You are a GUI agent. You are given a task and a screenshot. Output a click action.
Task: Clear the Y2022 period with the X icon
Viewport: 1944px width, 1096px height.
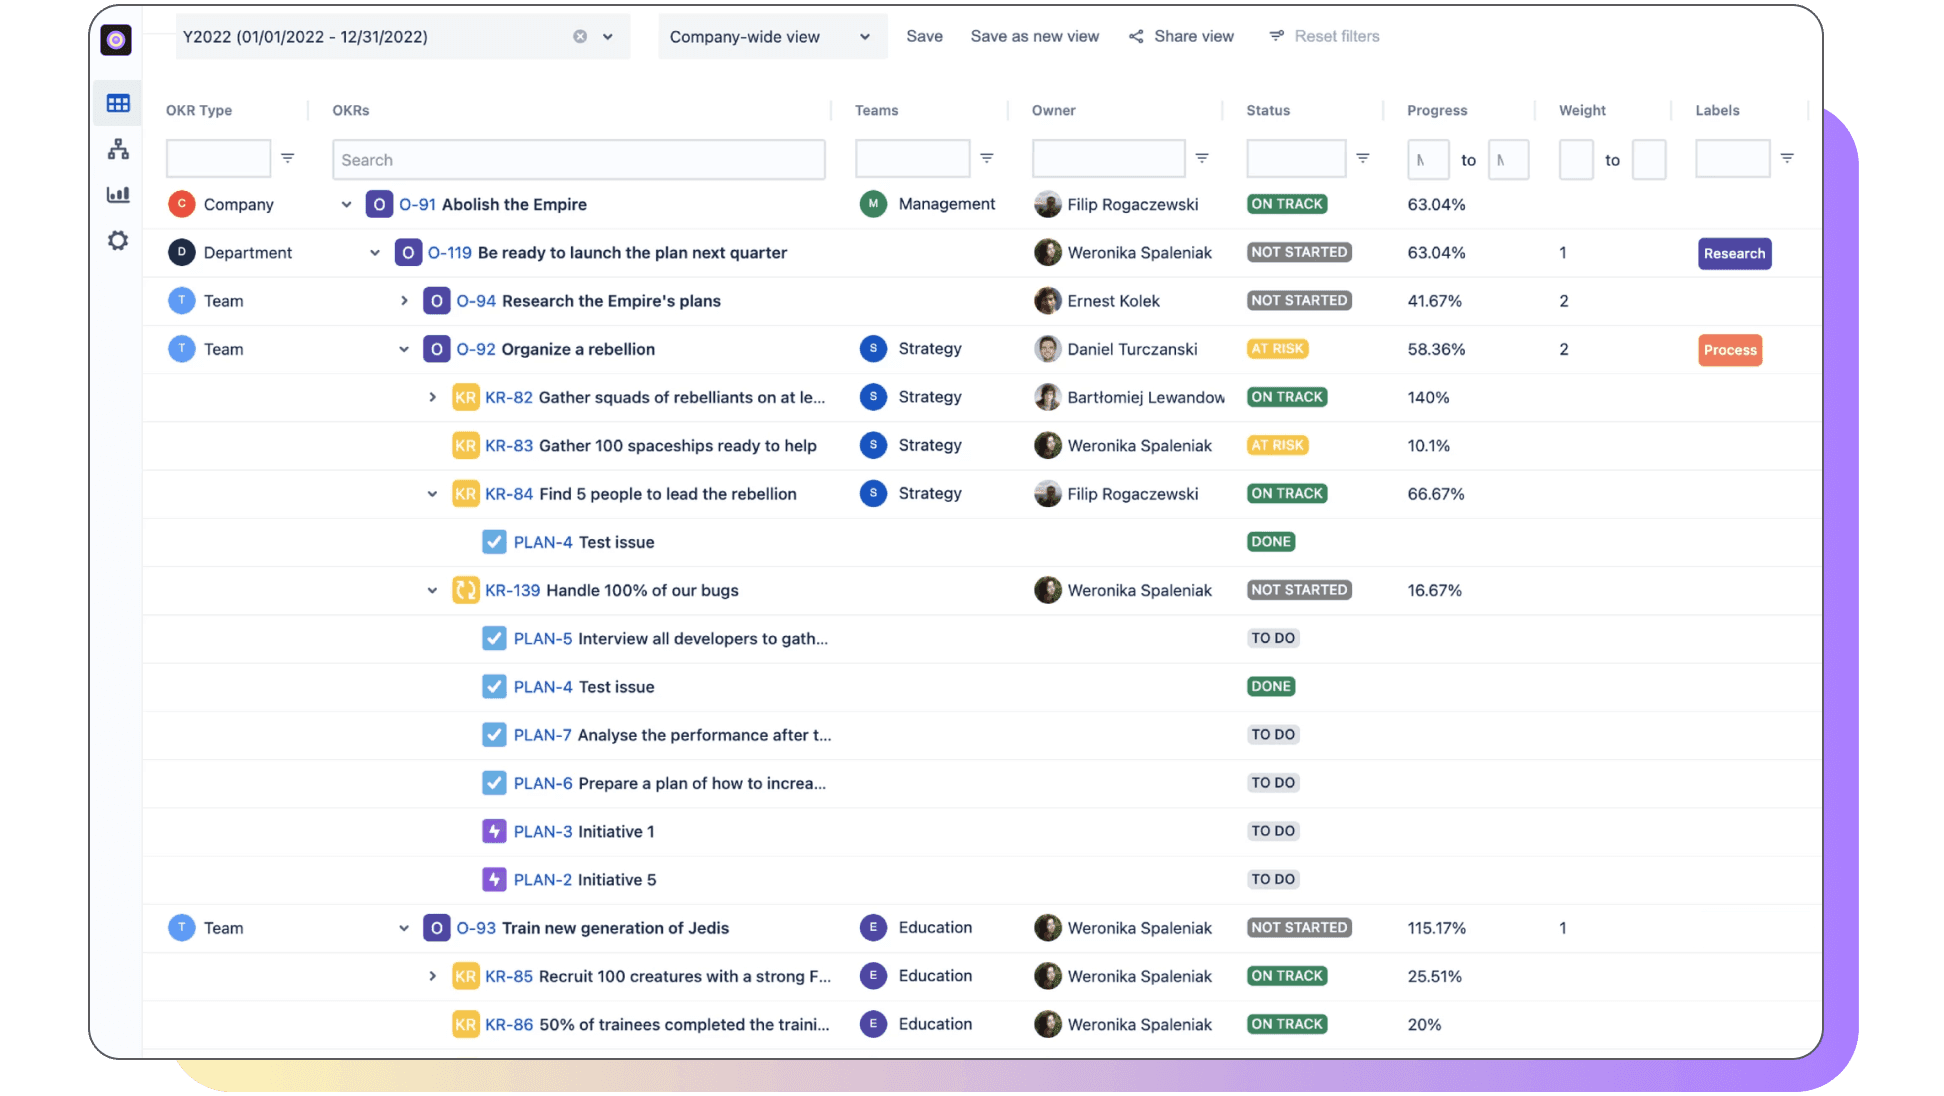579,36
